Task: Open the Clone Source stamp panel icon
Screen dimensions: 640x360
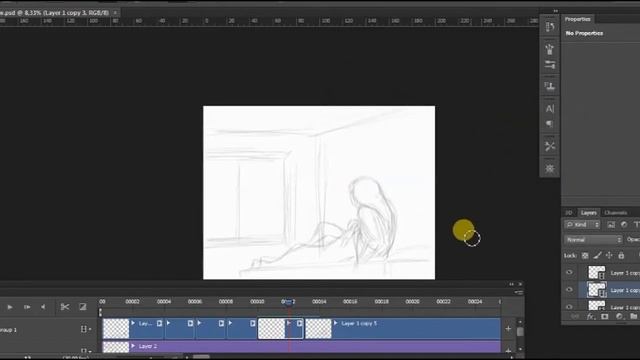Action: (x=550, y=86)
